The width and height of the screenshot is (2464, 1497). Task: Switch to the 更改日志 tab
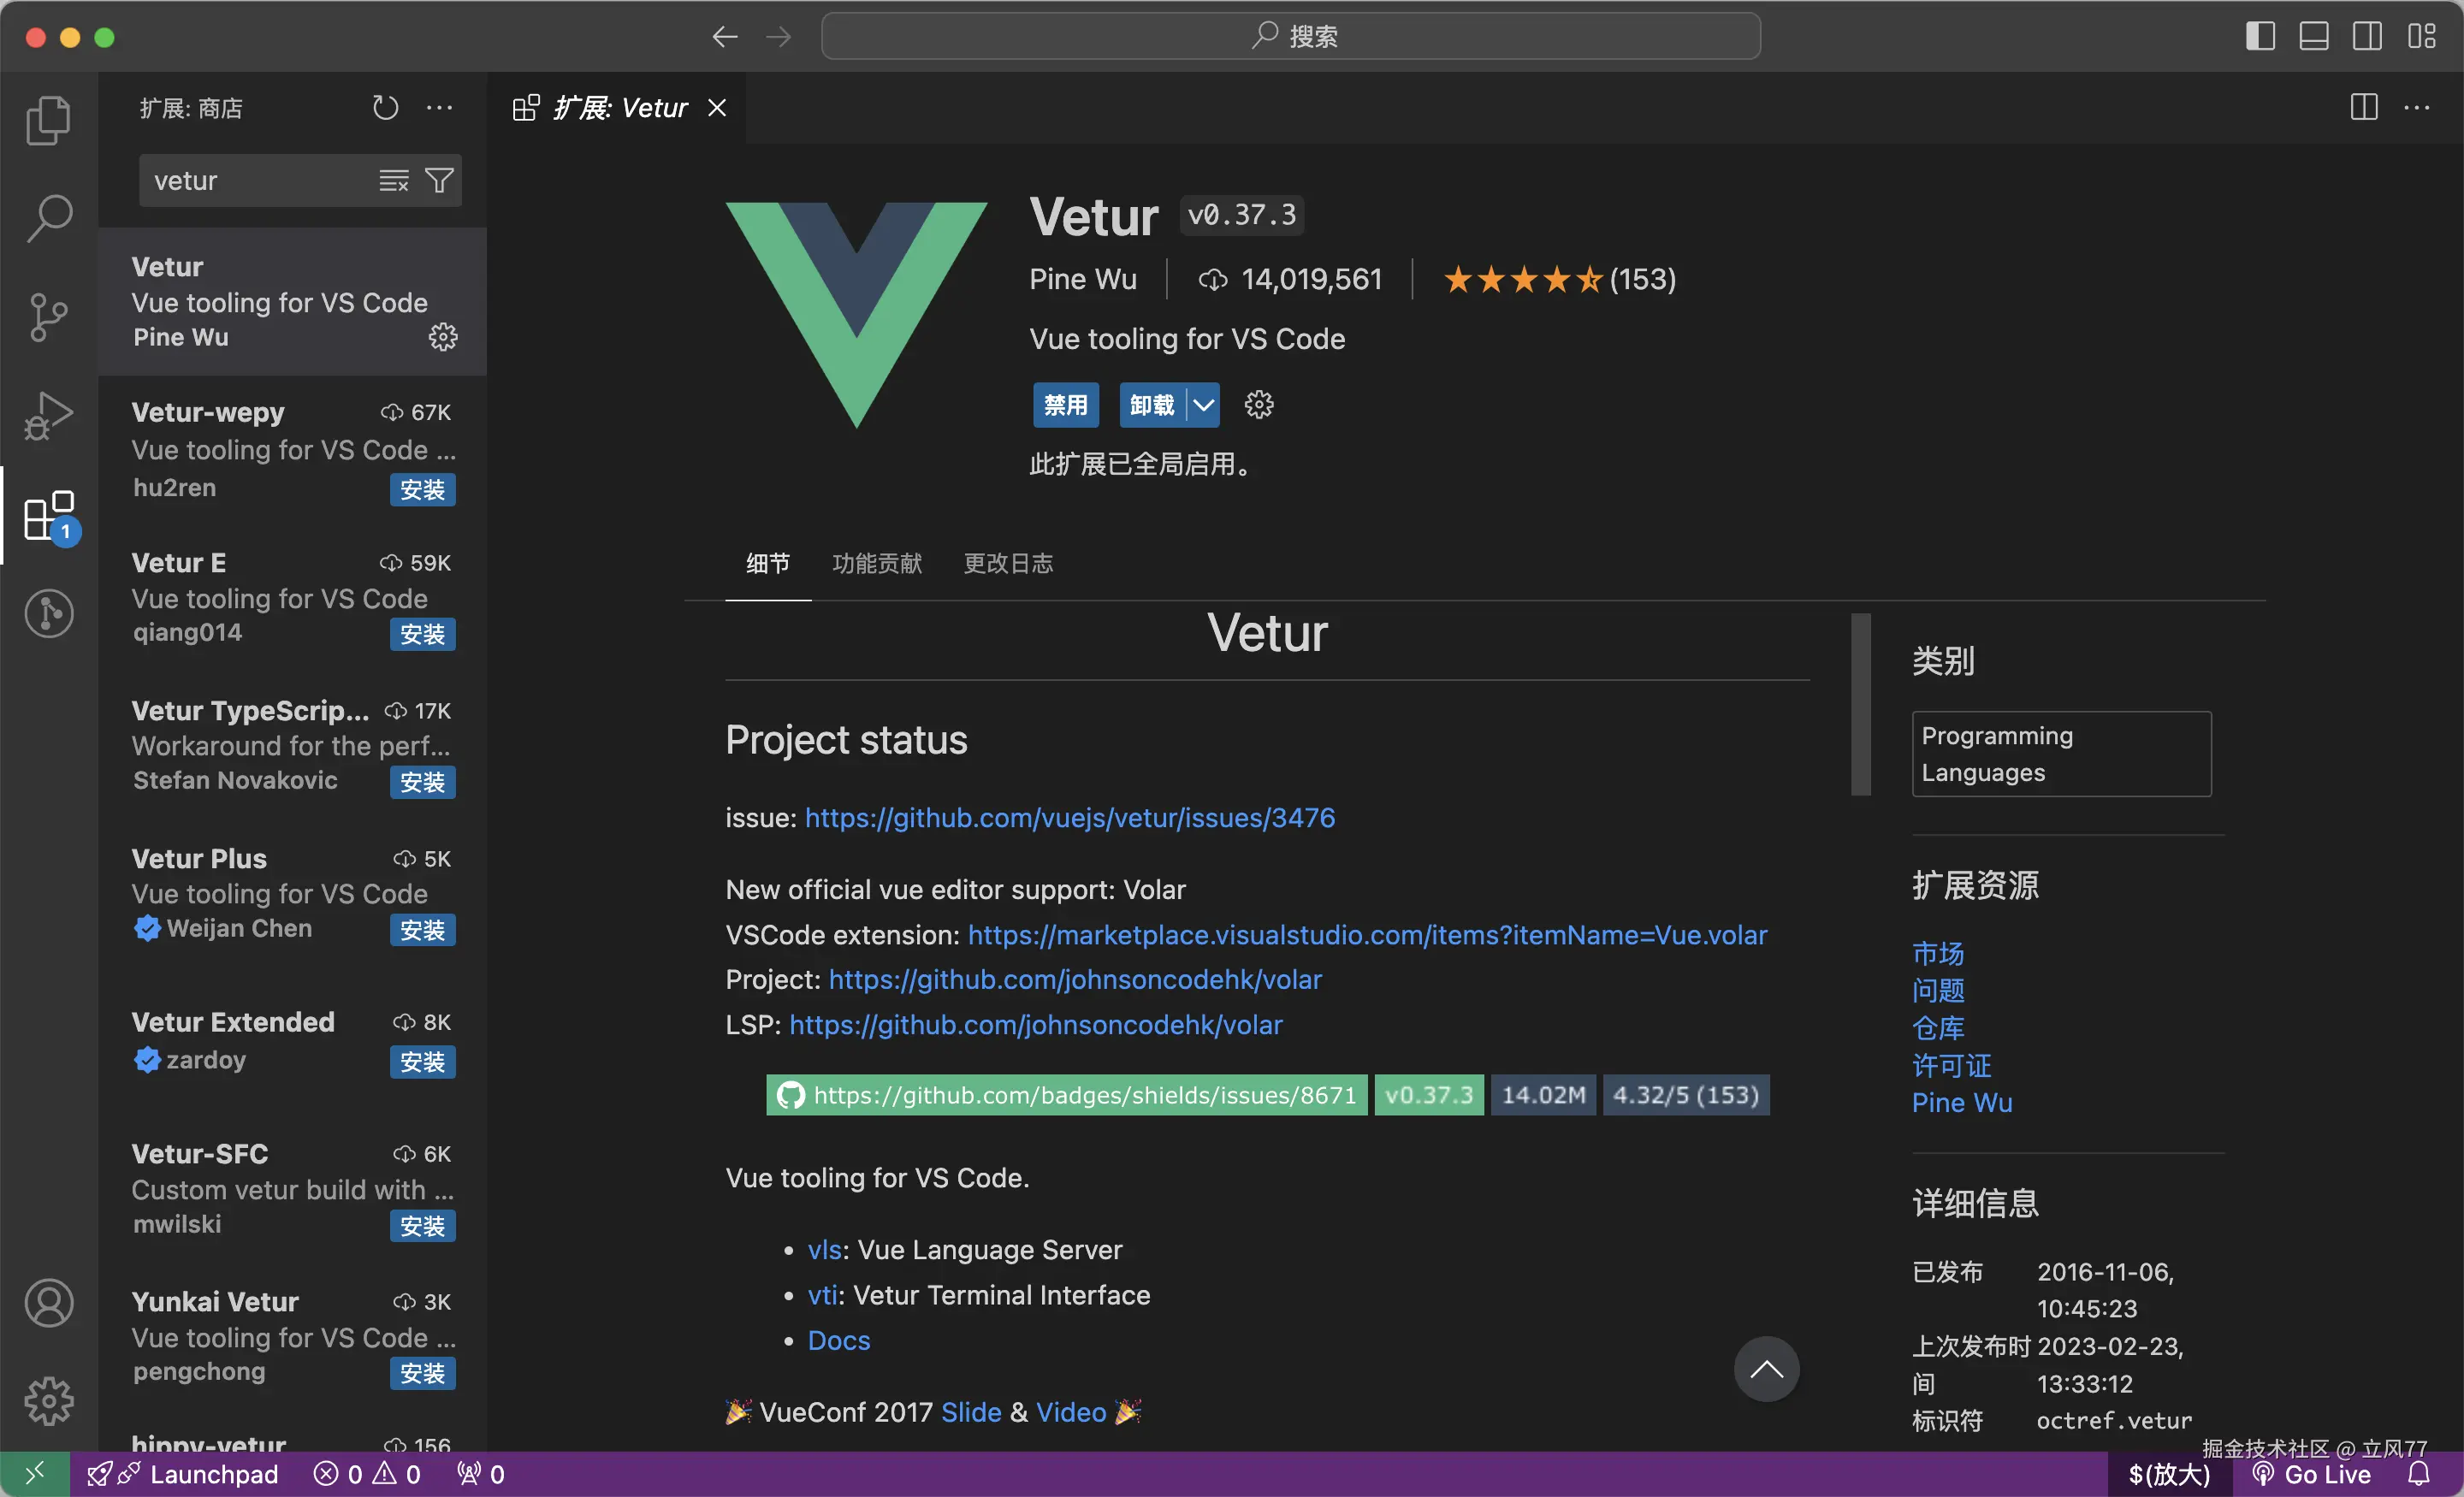pos(1008,563)
